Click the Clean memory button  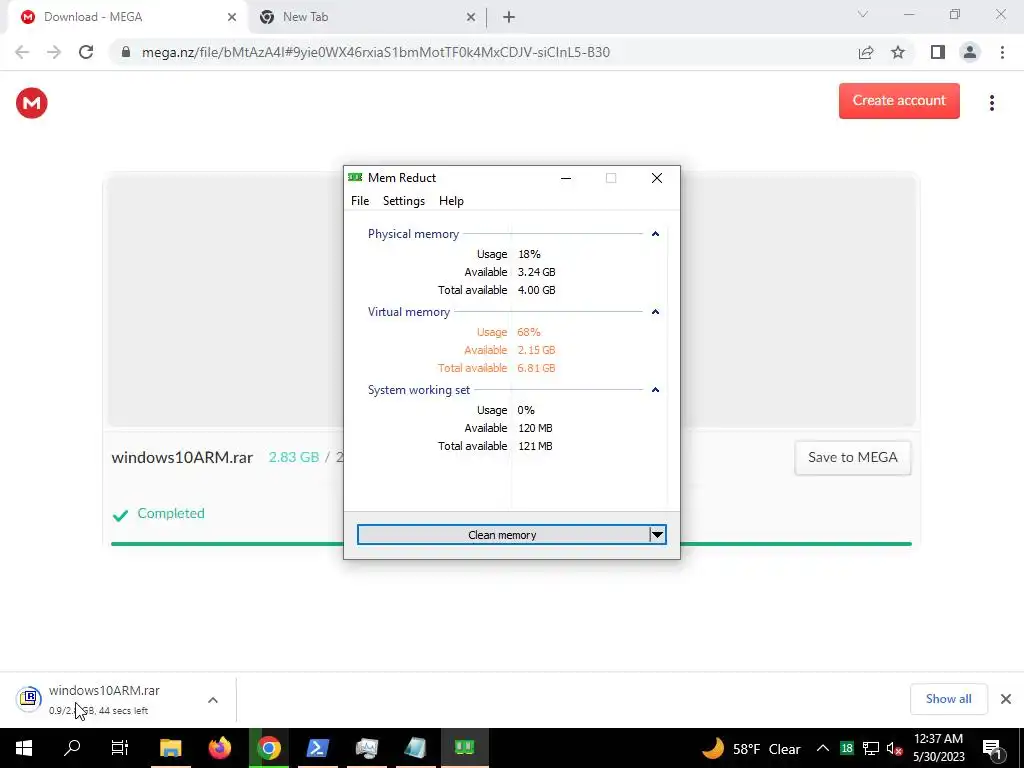[x=502, y=535]
